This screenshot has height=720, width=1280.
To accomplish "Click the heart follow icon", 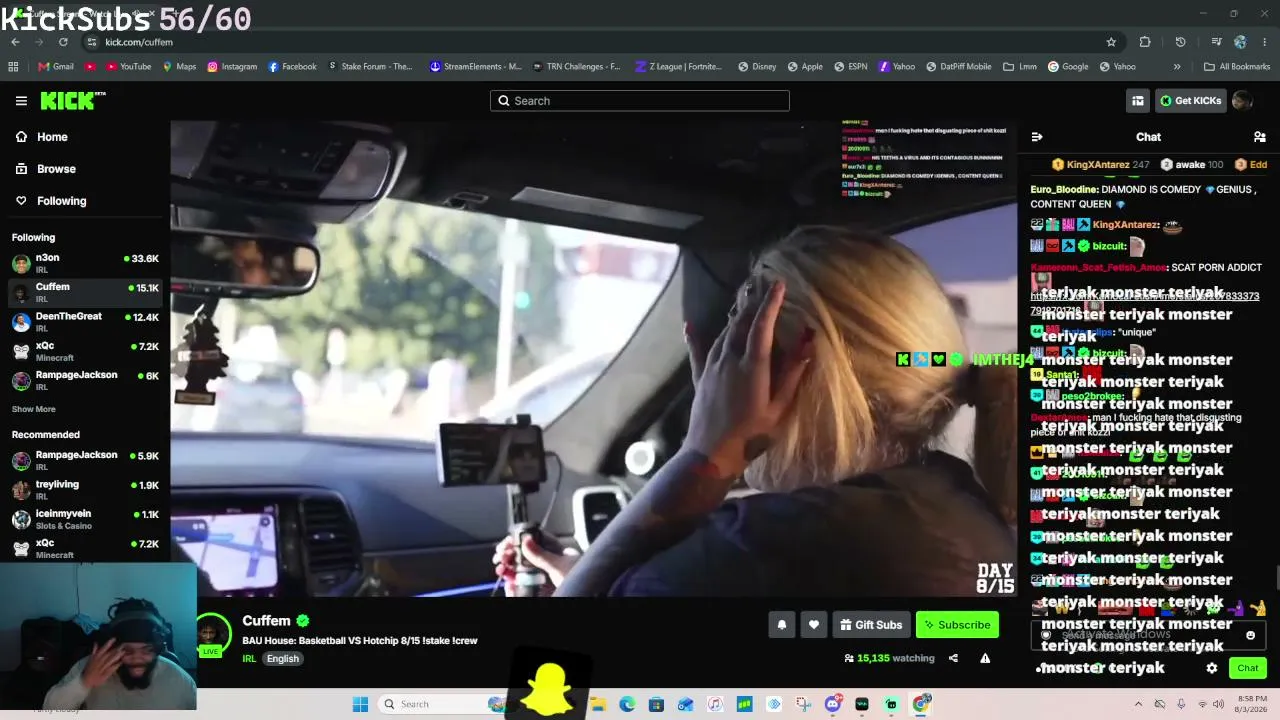I will pyautogui.click(x=814, y=625).
